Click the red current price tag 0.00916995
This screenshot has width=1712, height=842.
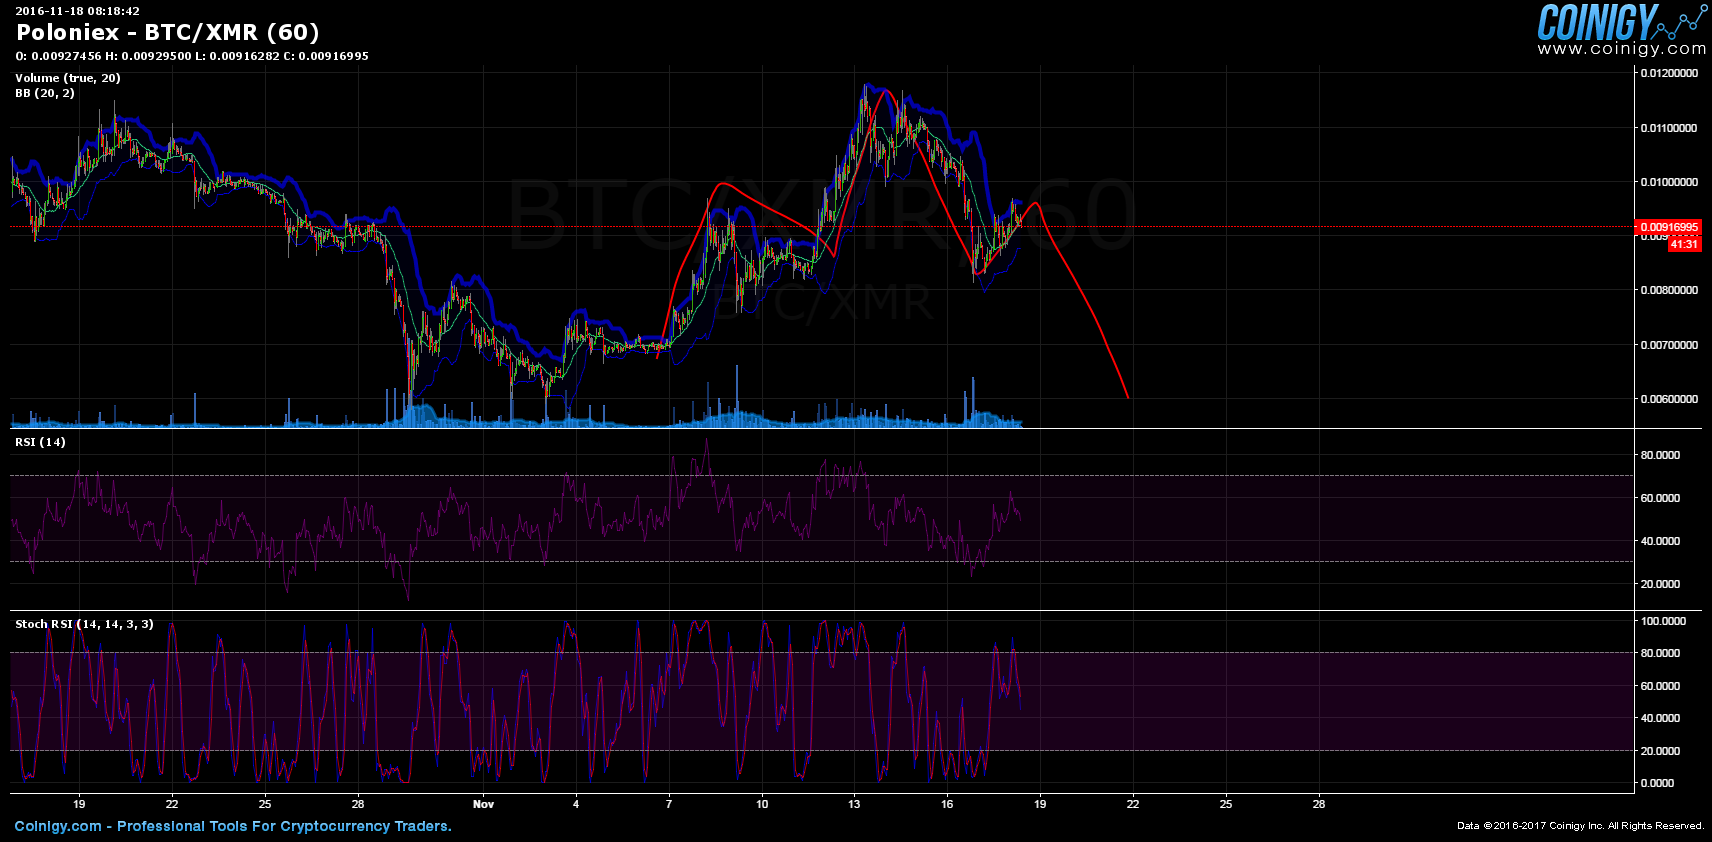pos(1668,227)
